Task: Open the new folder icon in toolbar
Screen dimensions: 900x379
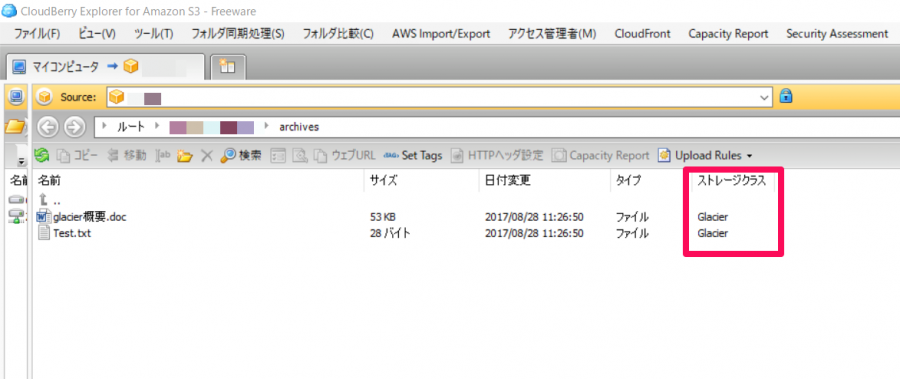Action: coord(184,156)
